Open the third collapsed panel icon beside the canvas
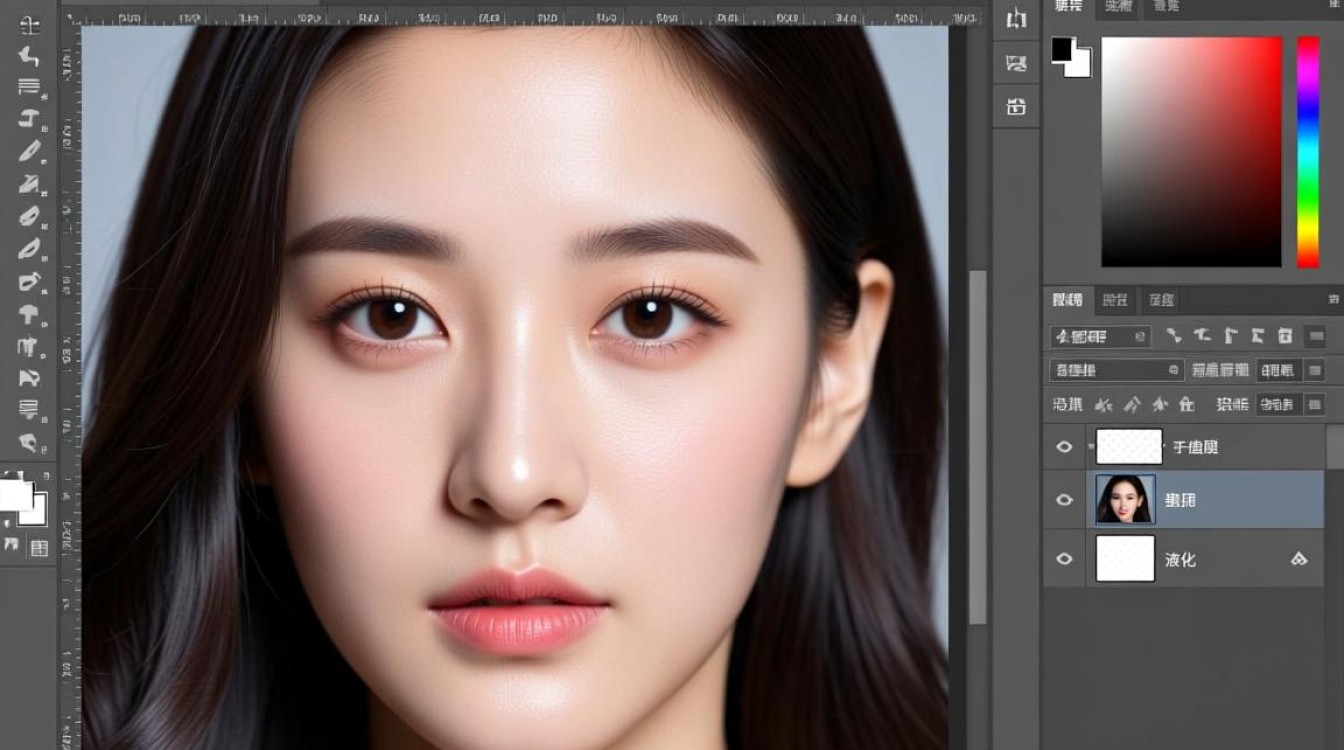 (x=1016, y=106)
